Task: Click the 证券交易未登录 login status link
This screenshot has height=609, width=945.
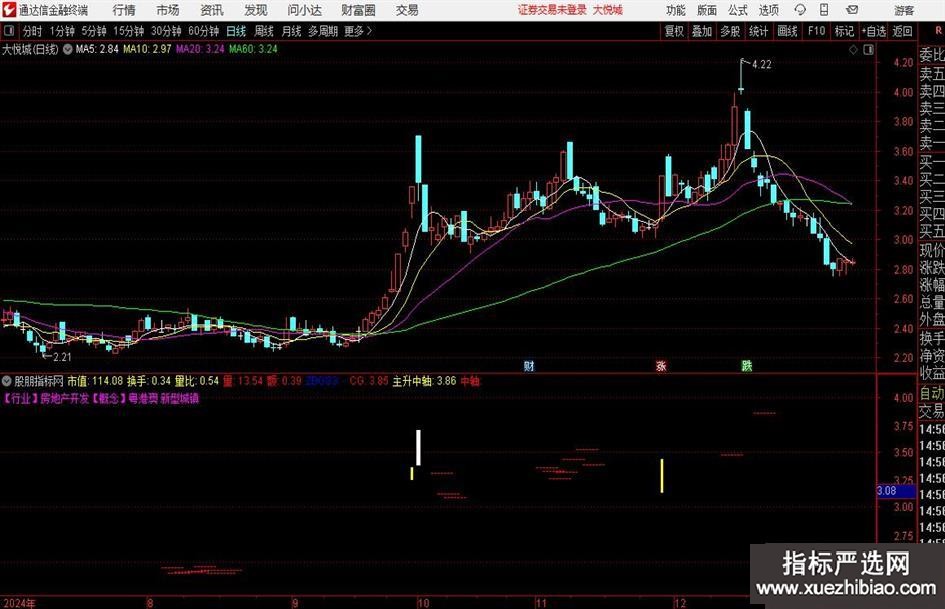Action: pyautogui.click(x=552, y=10)
